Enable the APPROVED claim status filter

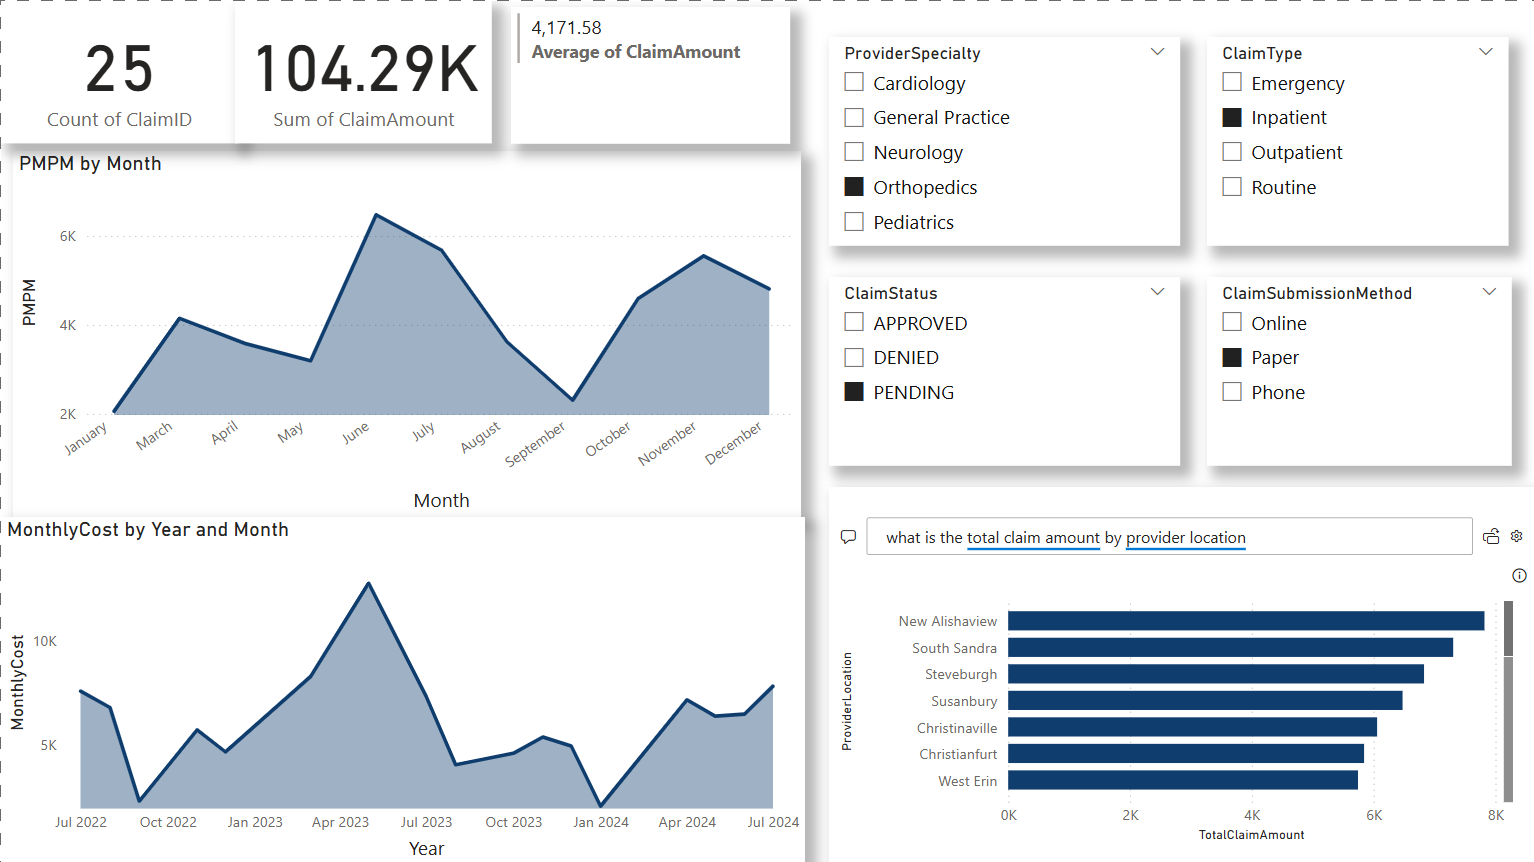click(x=854, y=322)
